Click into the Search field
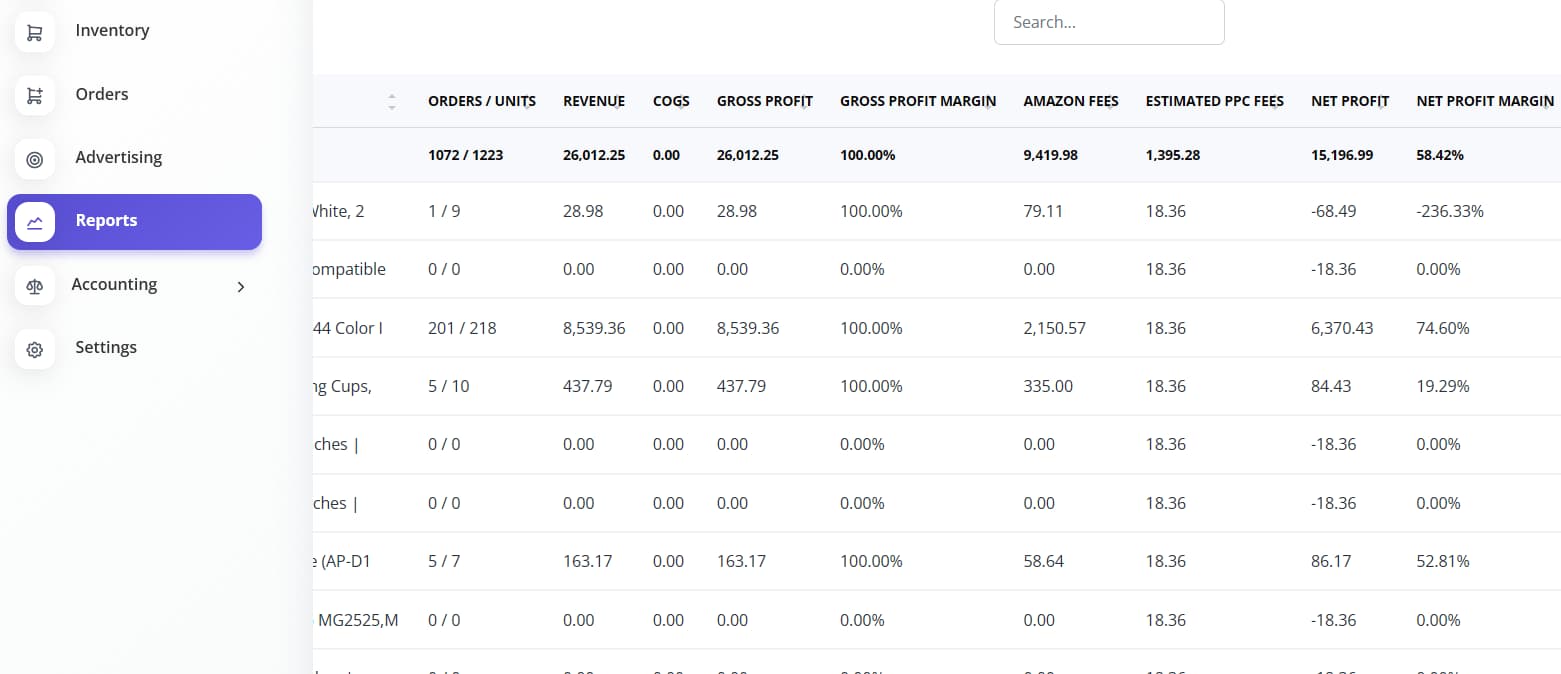 [x=1108, y=22]
